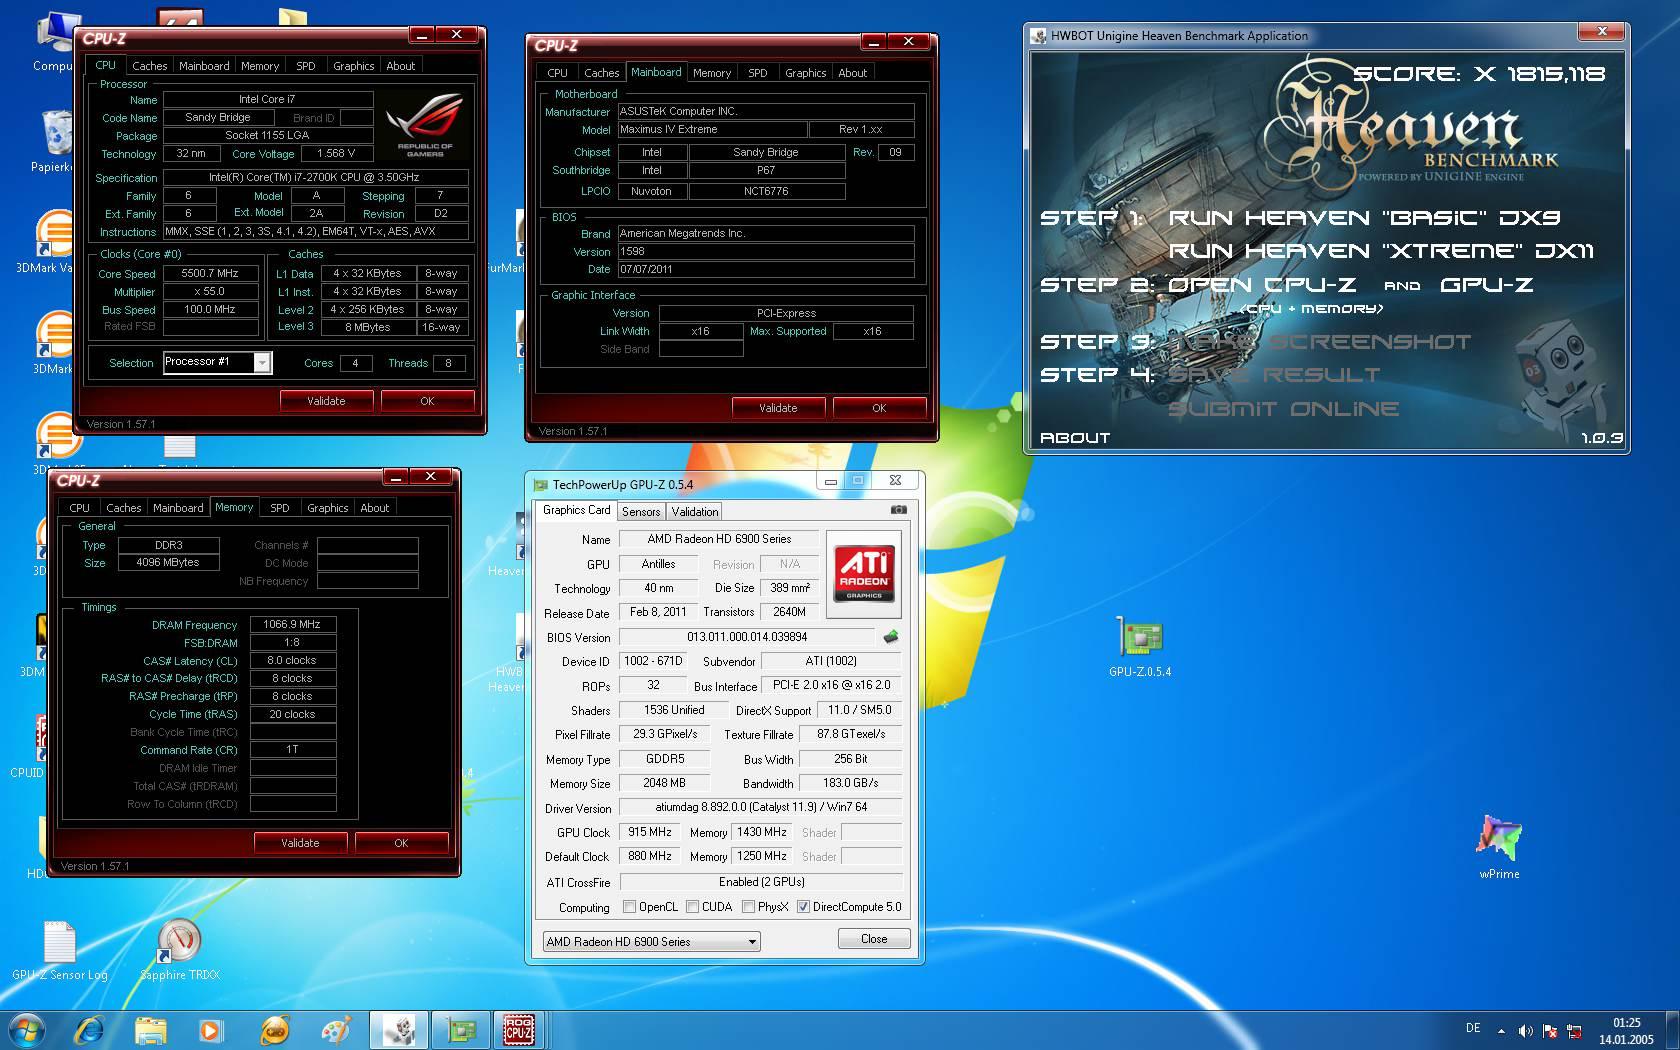Click HWBOT Heaven window title icon
Viewport: 1680px width, 1050px height.
(1039, 35)
